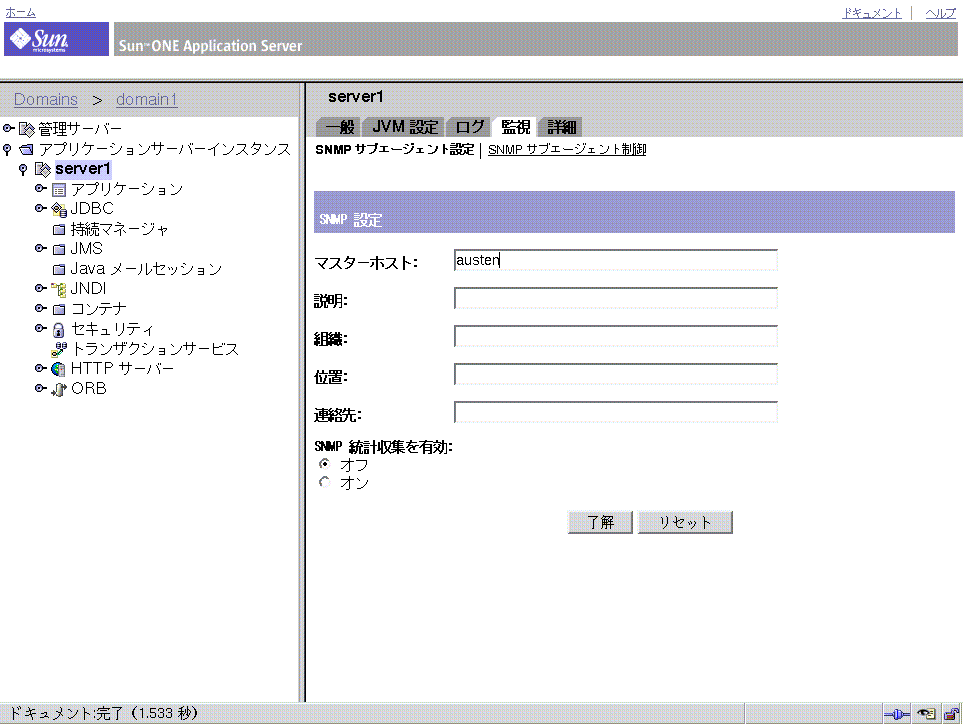
Task: Click the 持続マネージャ folder icon
Action: point(59,230)
